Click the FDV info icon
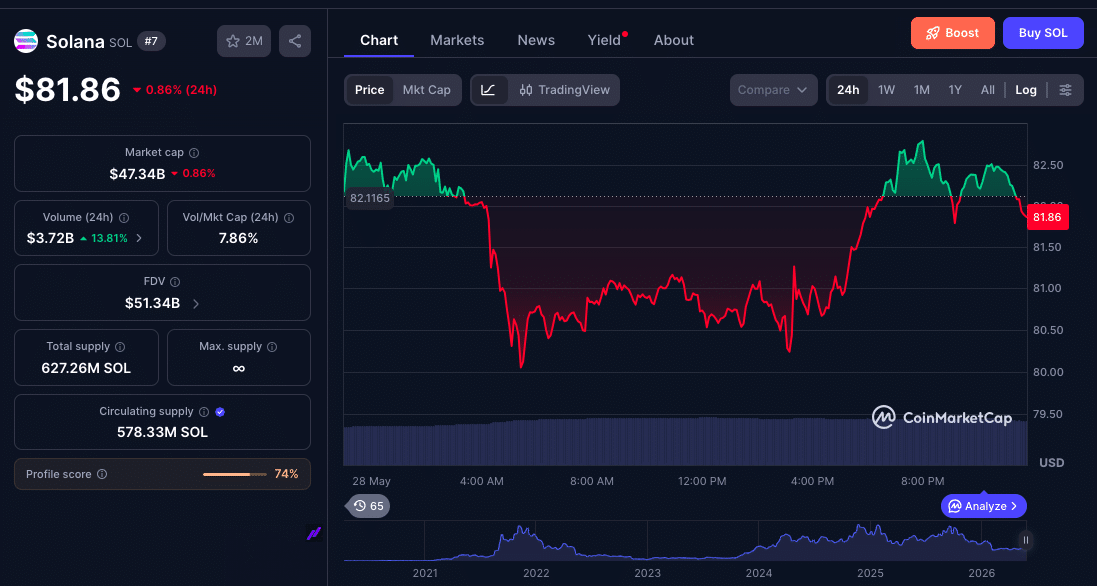Image resolution: width=1097 pixels, height=586 pixels. coord(175,282)
